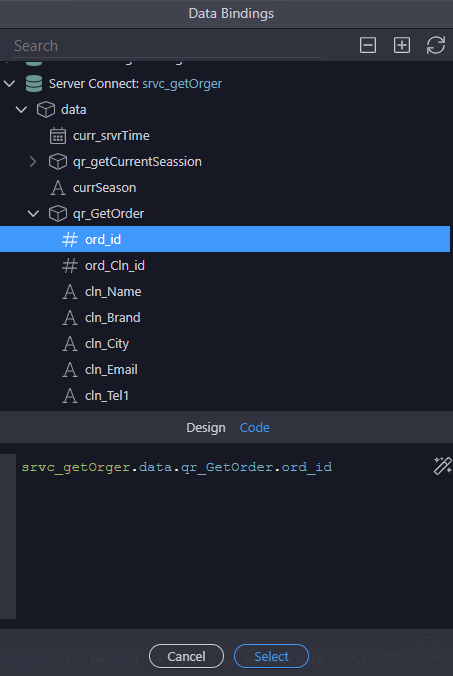The image size is (453, 676).
Task: Confirm with the Select button
Action: 271,656
